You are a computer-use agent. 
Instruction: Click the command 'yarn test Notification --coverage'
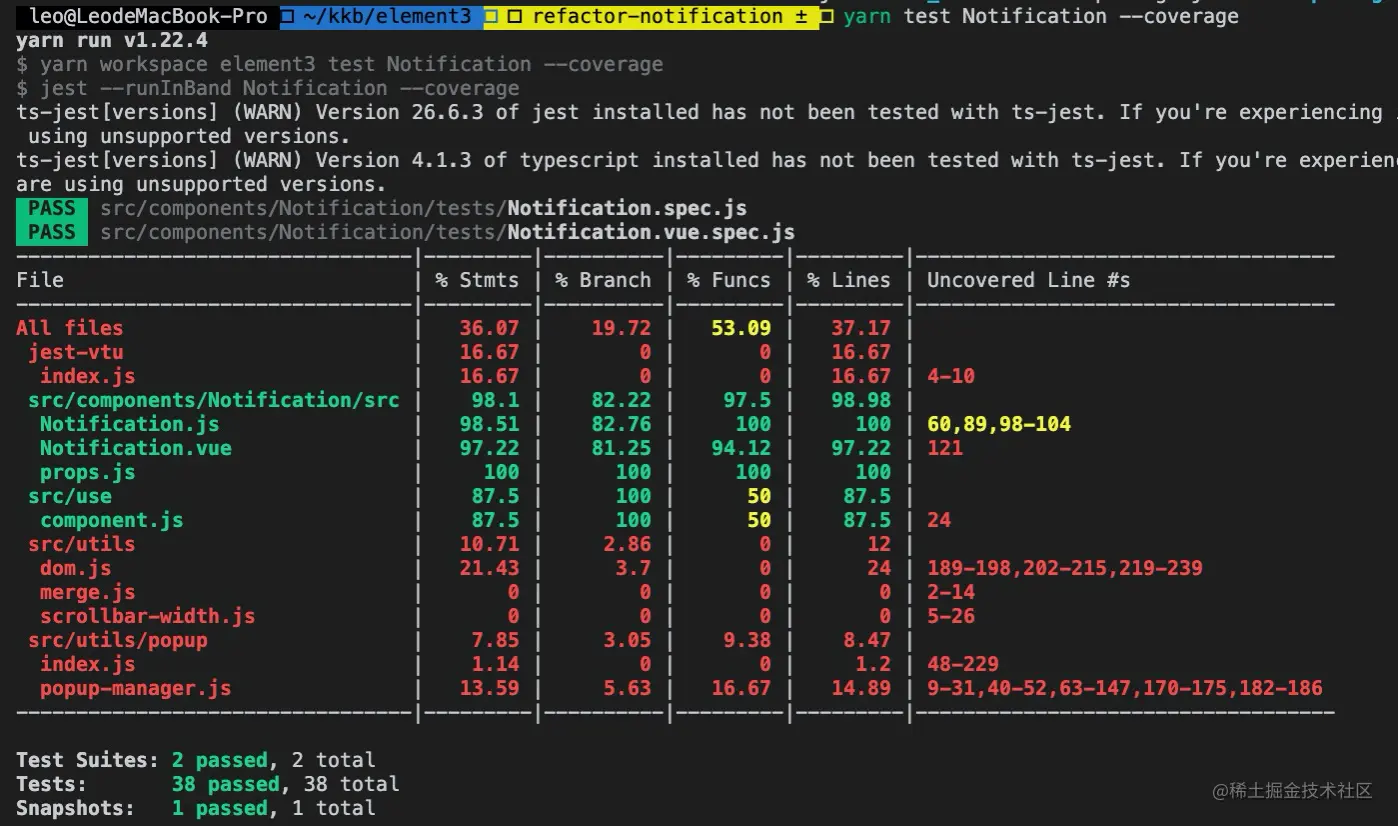[1041, 16]
